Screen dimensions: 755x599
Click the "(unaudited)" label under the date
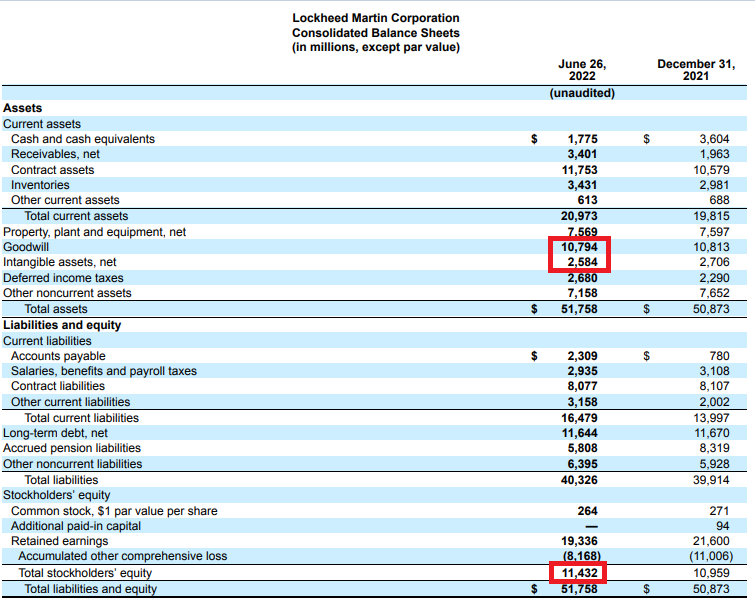582,93
